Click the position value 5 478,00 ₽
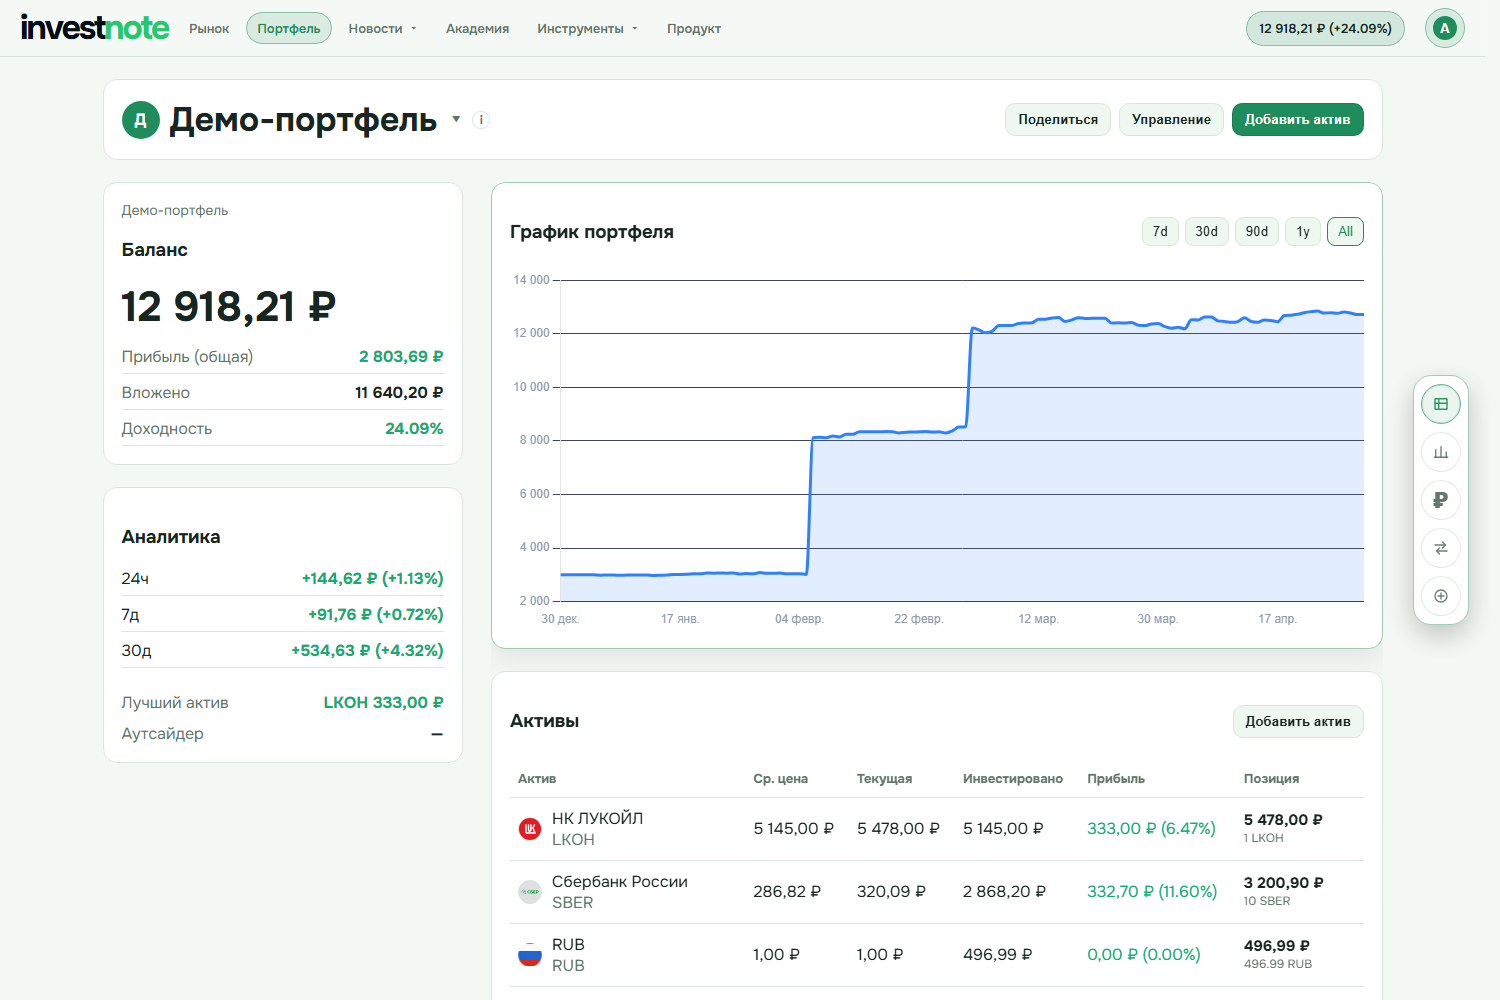1500x1000 pixels. click(1283, 820)
